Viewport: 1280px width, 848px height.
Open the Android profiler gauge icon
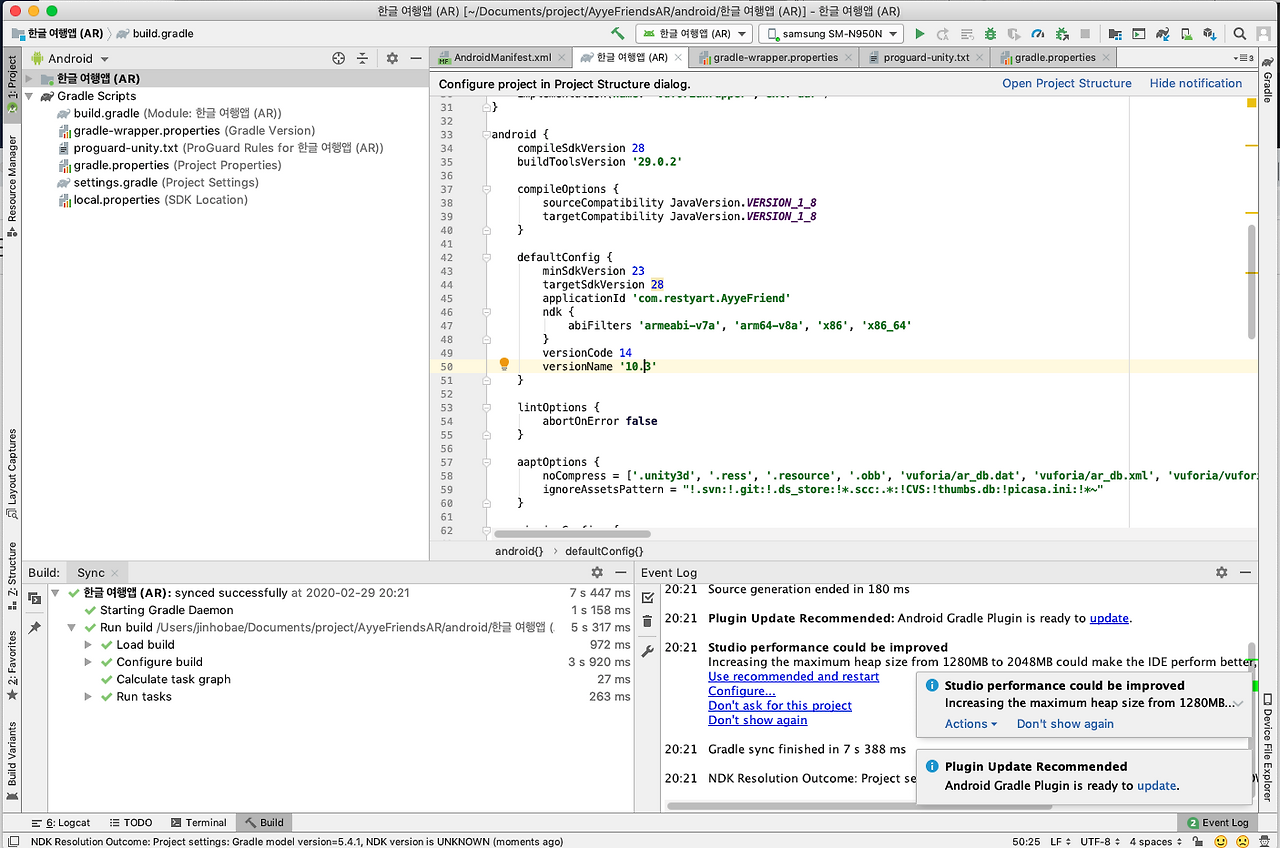point(1038,33)
